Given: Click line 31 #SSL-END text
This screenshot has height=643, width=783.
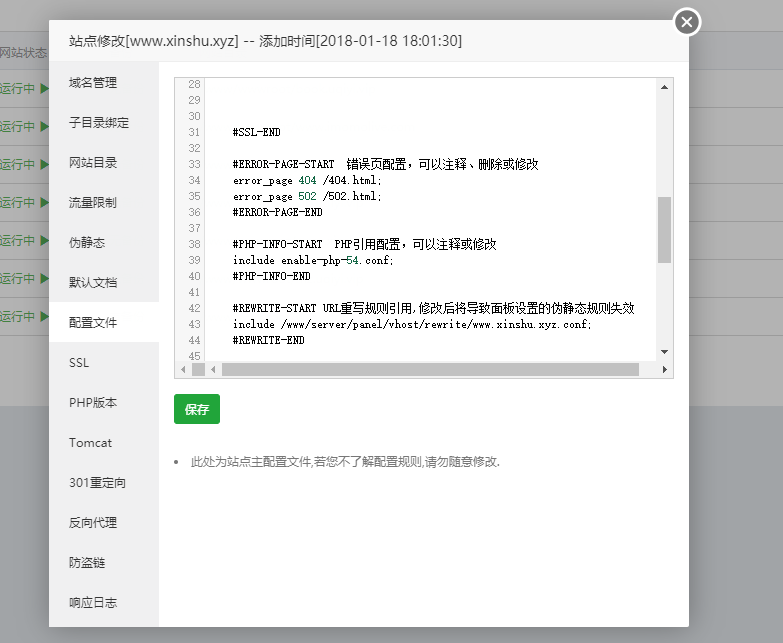Looking at the screenshot, I should click(x=257, y=132).
